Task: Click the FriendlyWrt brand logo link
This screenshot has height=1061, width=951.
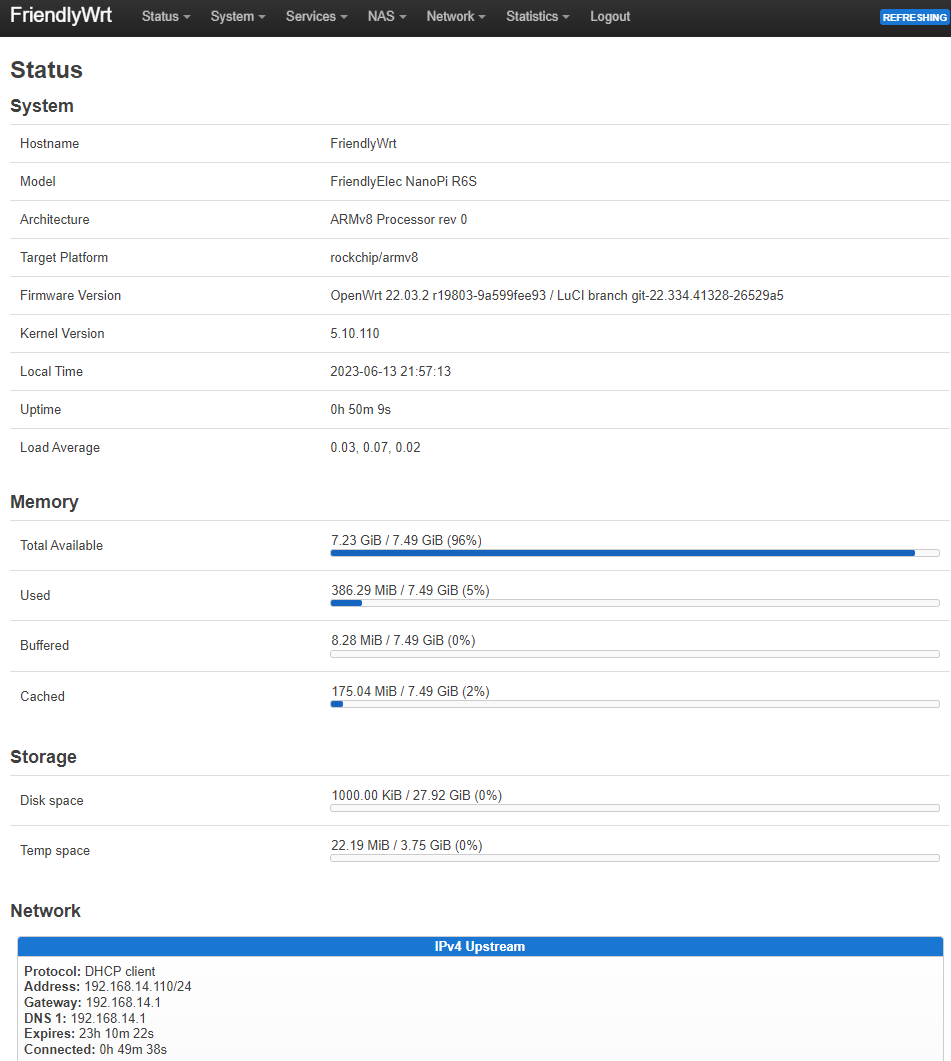Action: coord(61,16)
